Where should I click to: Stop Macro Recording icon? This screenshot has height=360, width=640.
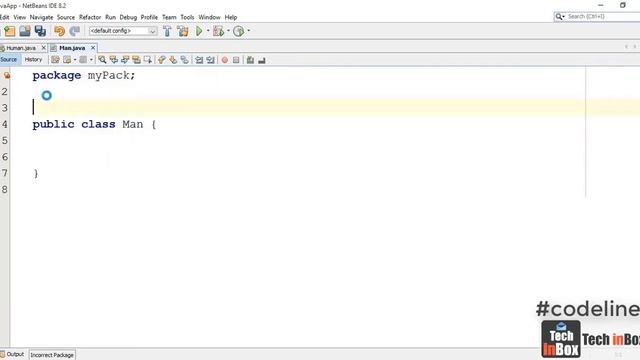click(x=236, y=60)
